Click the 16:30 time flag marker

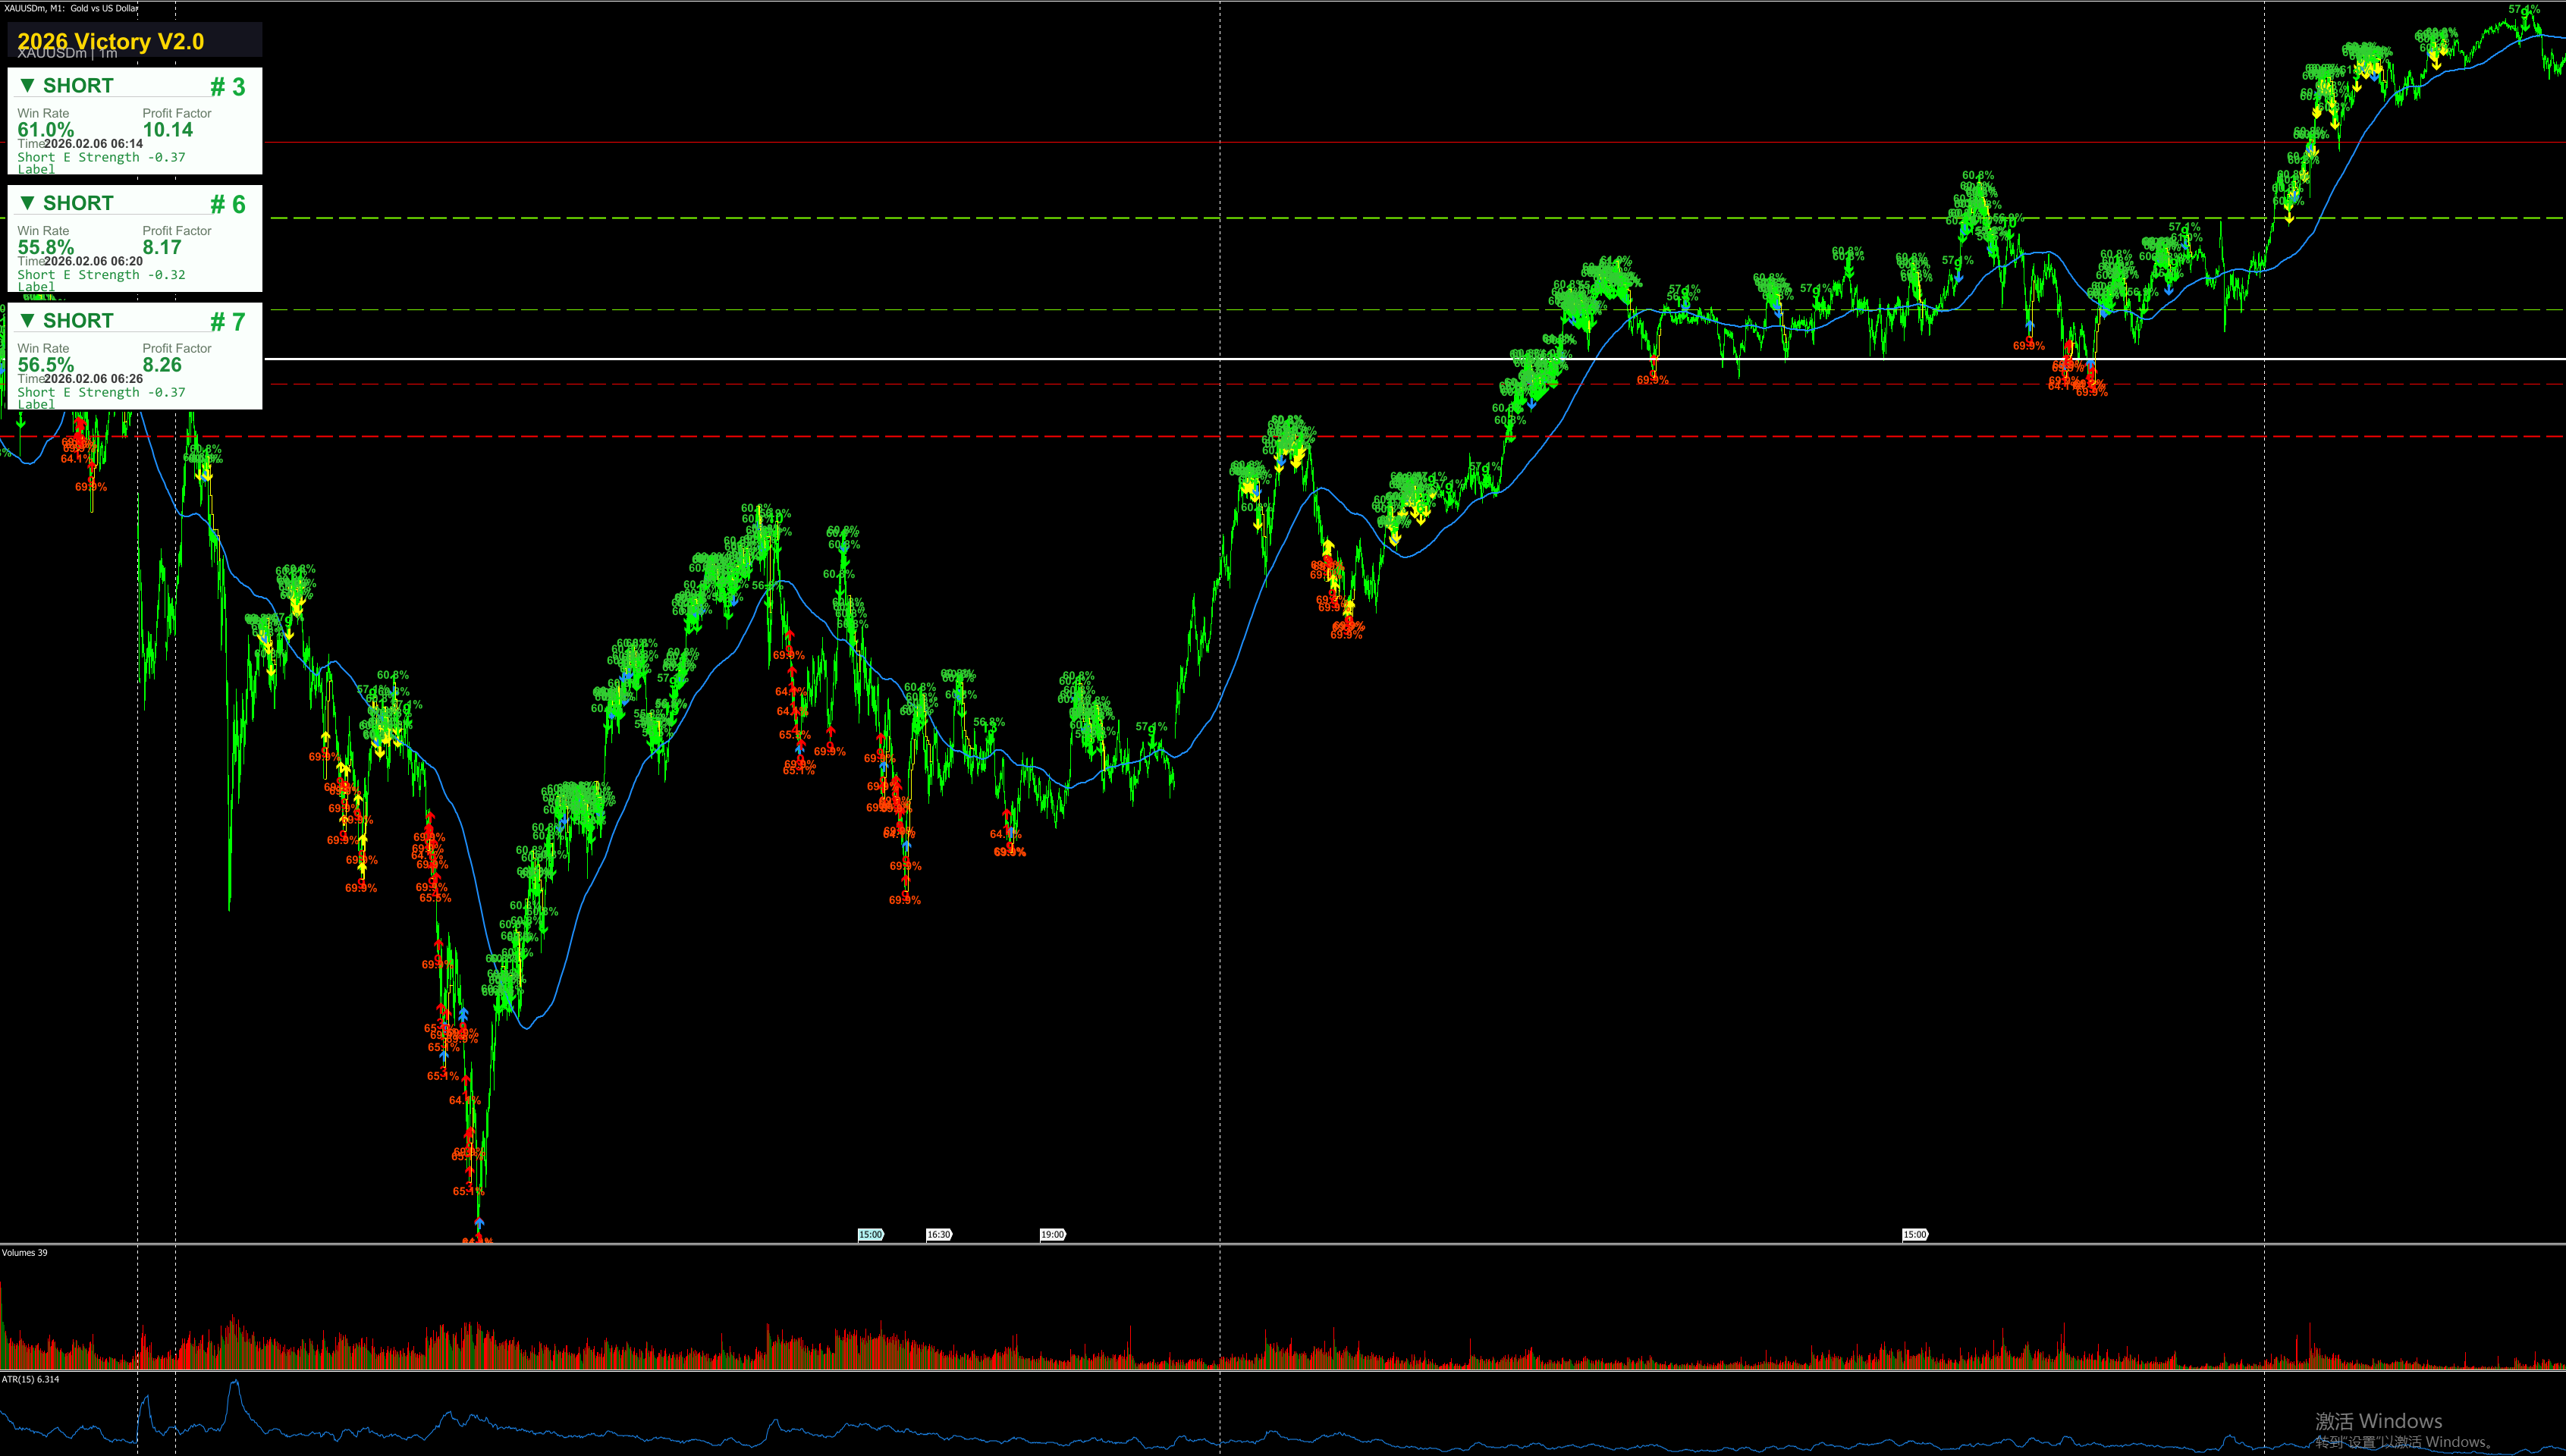coord(938,1234)
